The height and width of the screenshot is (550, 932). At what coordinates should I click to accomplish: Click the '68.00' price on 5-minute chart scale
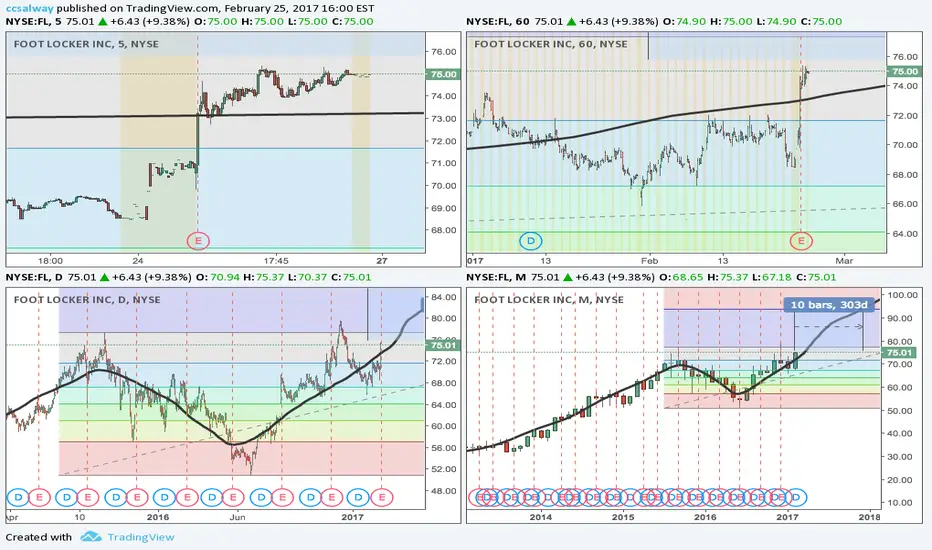click(444, 230)
